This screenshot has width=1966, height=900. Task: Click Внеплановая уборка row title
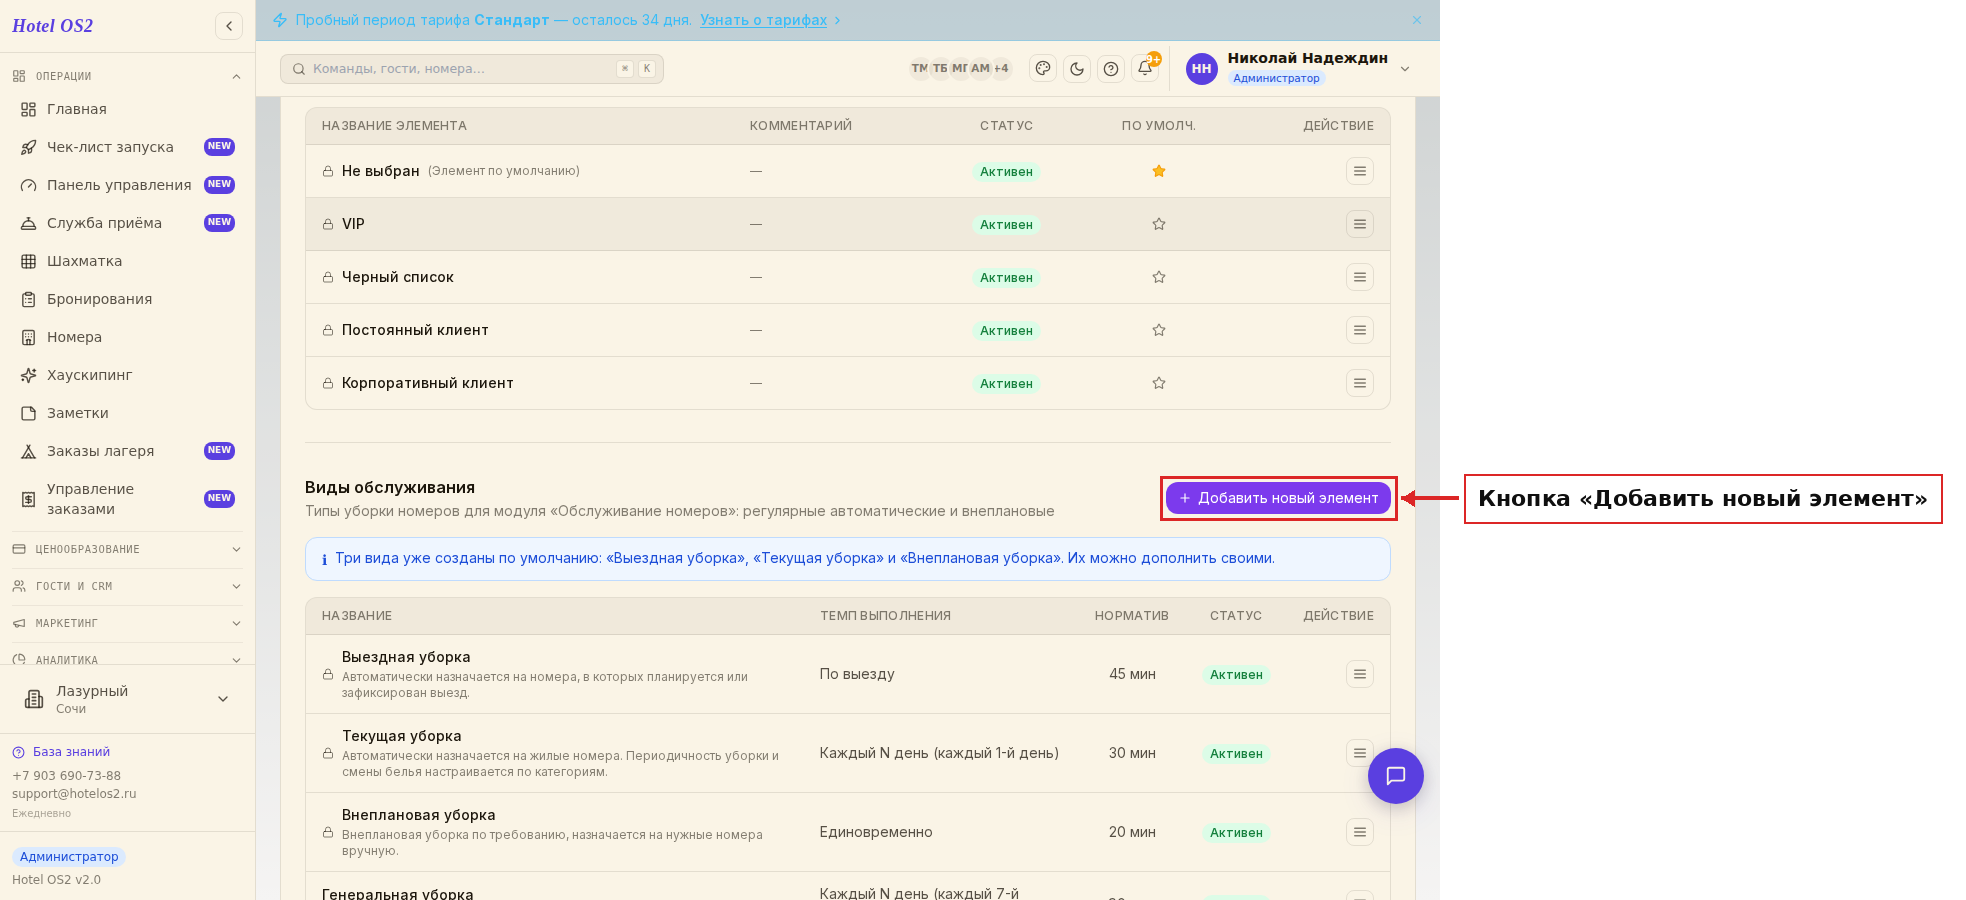(419, 815)
